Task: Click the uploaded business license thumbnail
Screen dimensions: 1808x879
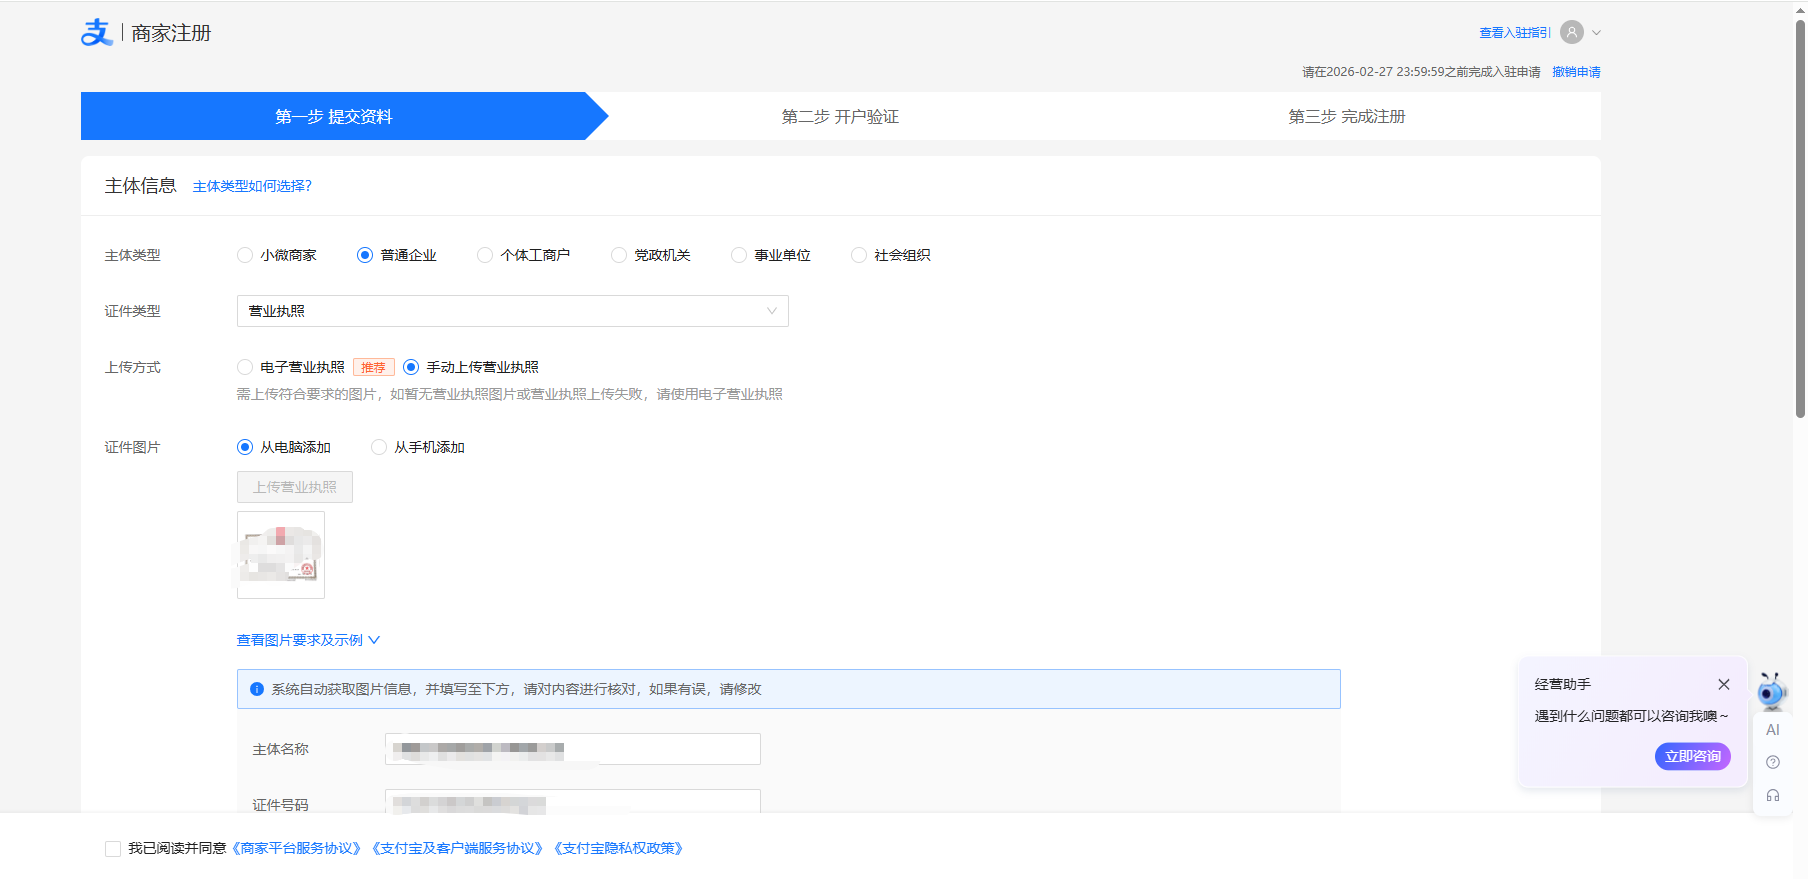Action: point(281,555)
